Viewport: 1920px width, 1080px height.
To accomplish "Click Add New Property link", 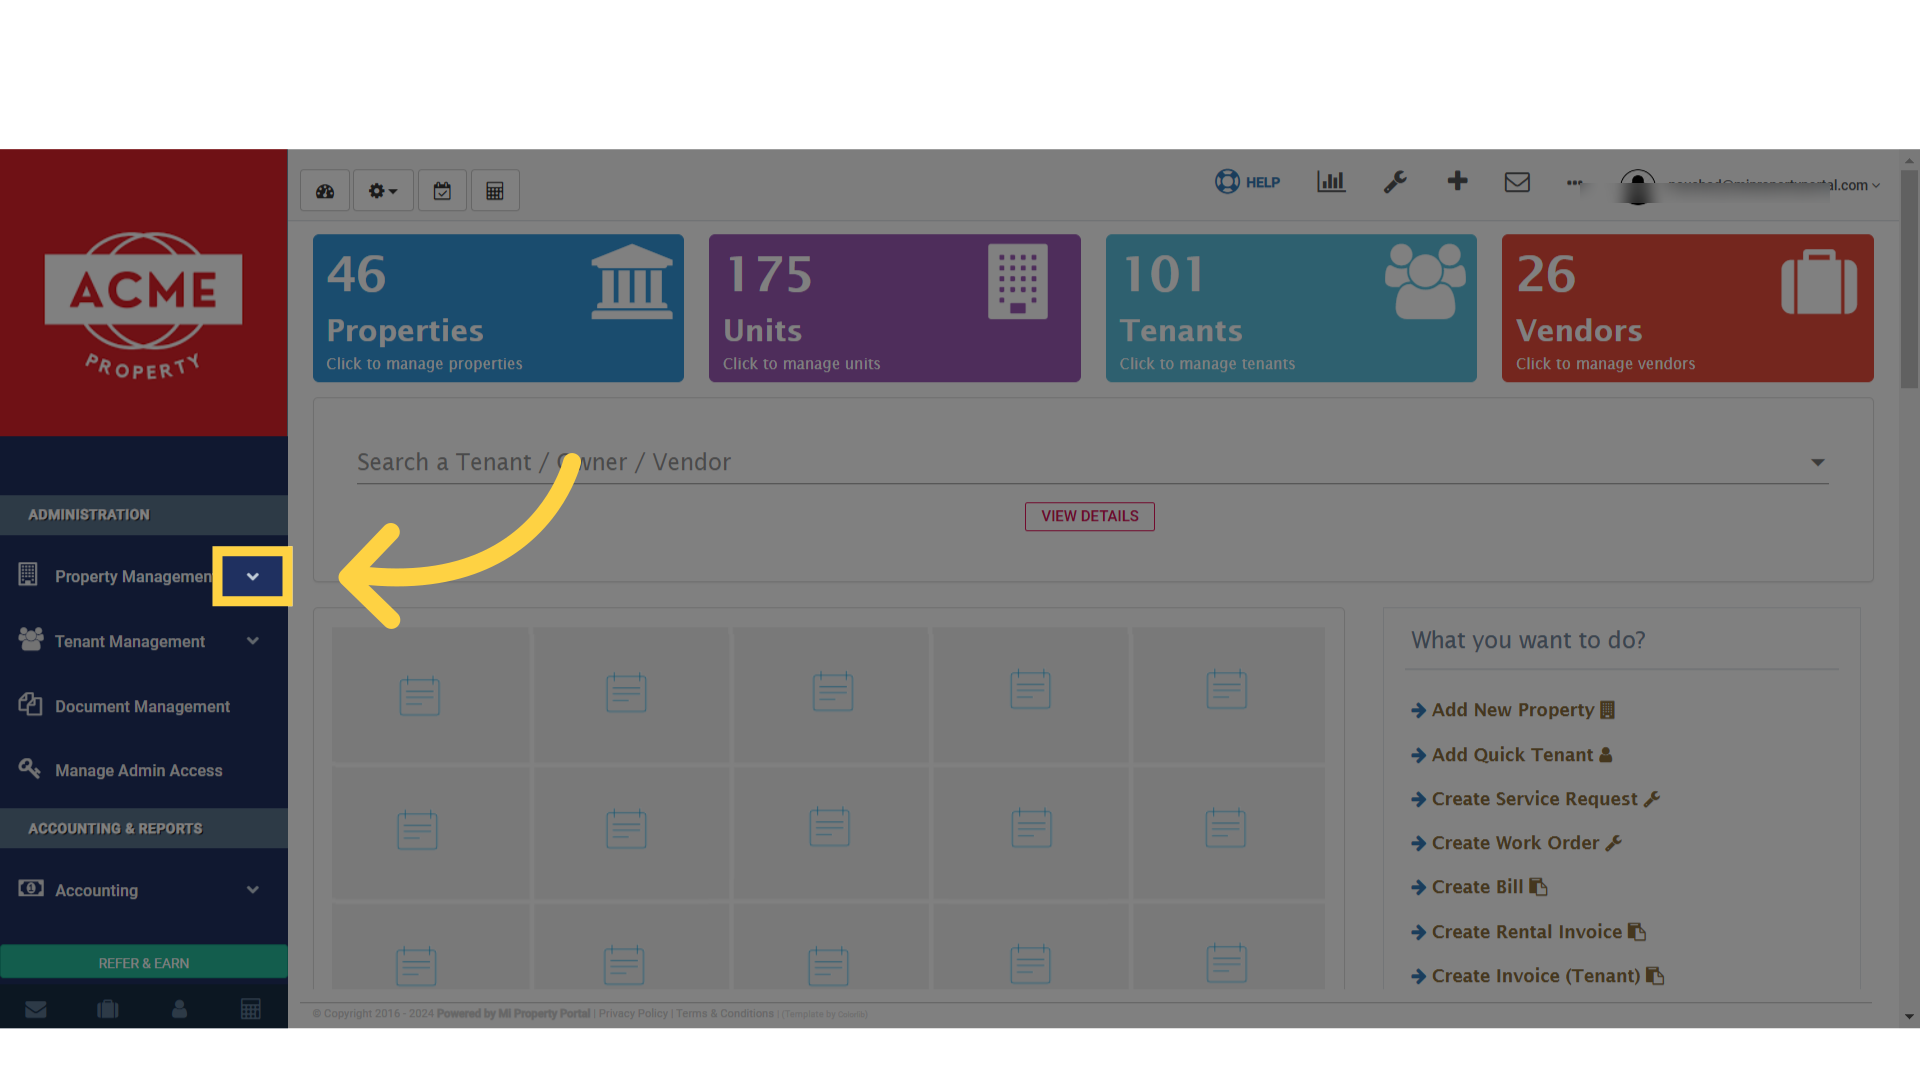I will (1512, 710).
